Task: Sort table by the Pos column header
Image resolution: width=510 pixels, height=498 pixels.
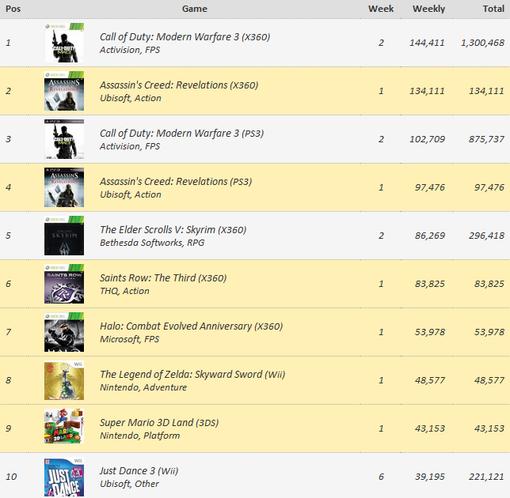Action: pos(13,9)
